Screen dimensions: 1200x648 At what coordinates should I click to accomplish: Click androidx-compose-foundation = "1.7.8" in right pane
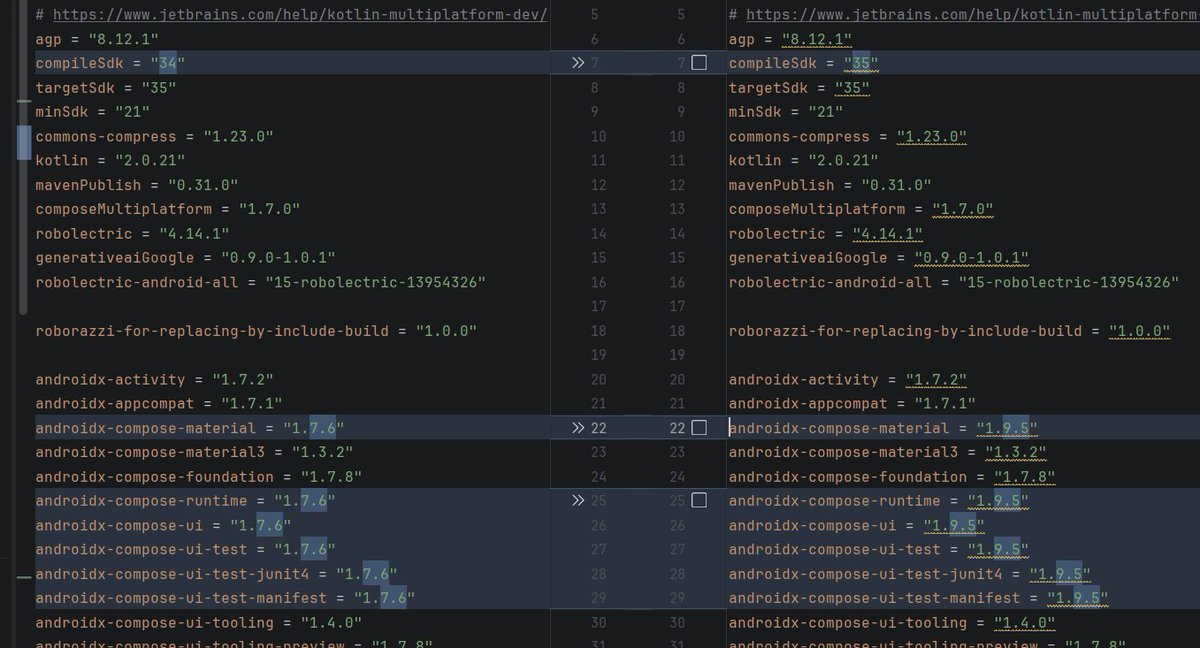pos(892,477)
